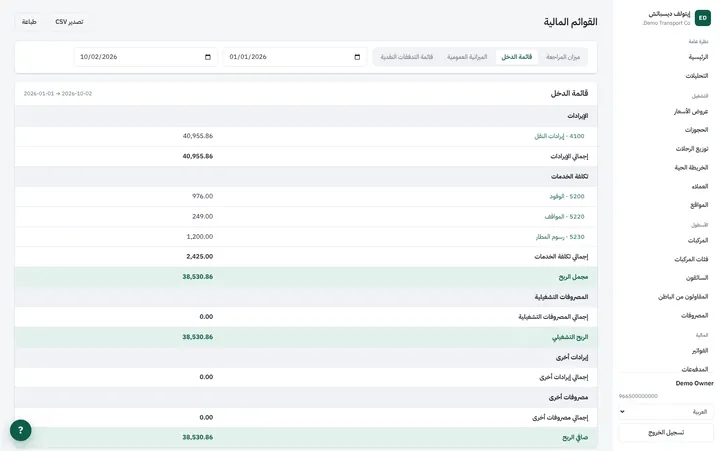Open المصروفات sidebar item
Screen dimensions: 720x451
point(694,316)
